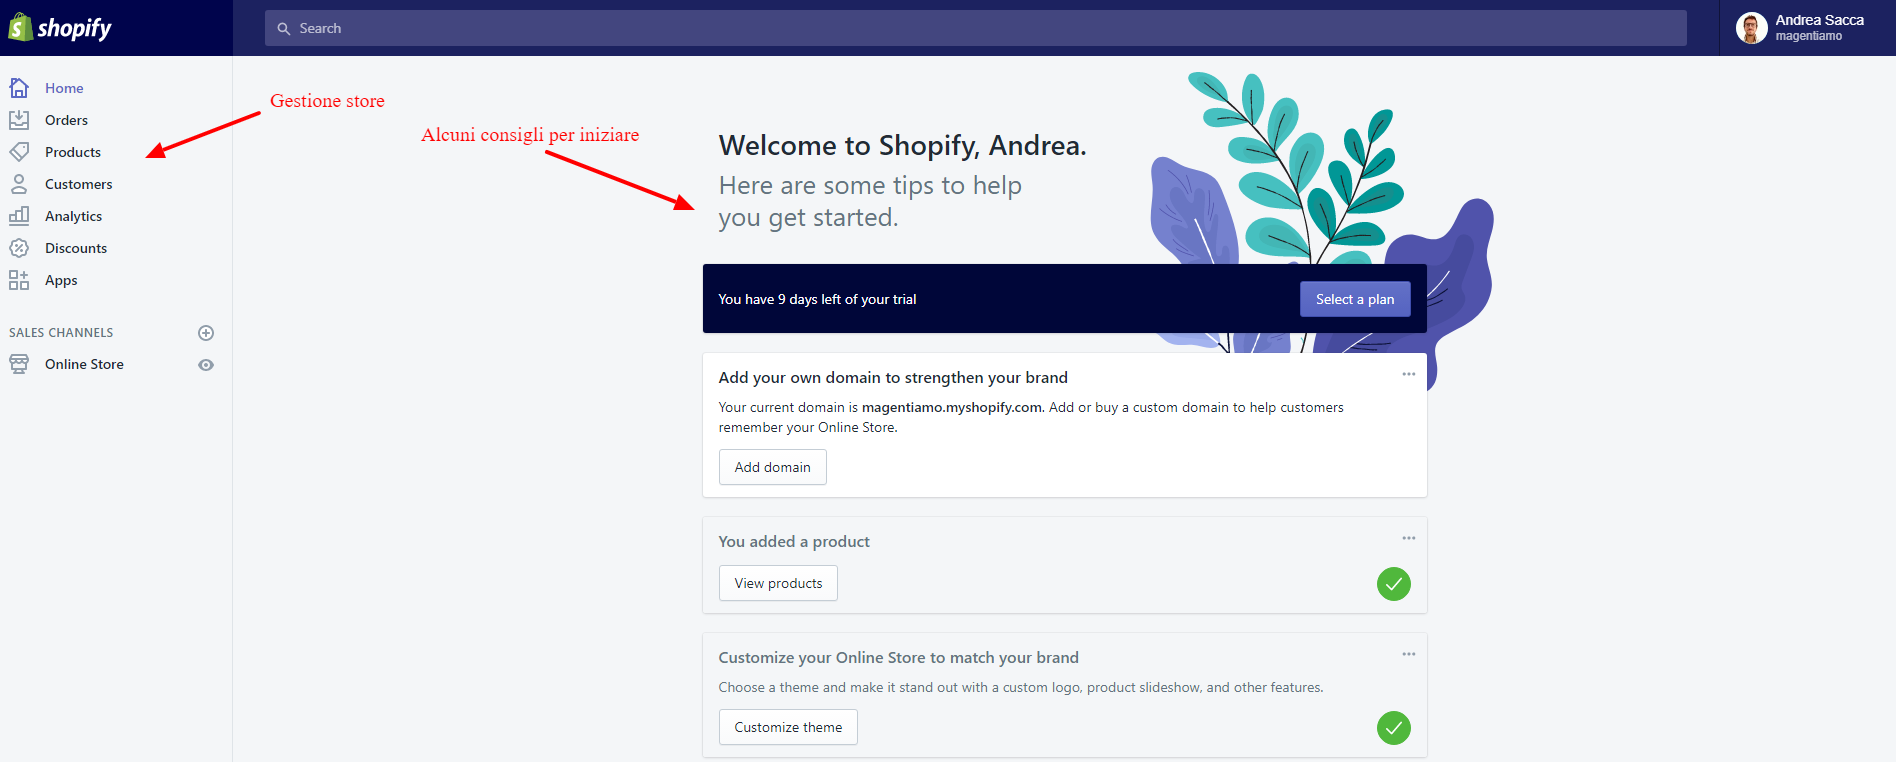This screenshot has height=762, width=1896.
Task: Toggle Online Store visibility with the eye icon
Action: pyautogui.click(x=206, y=364)
